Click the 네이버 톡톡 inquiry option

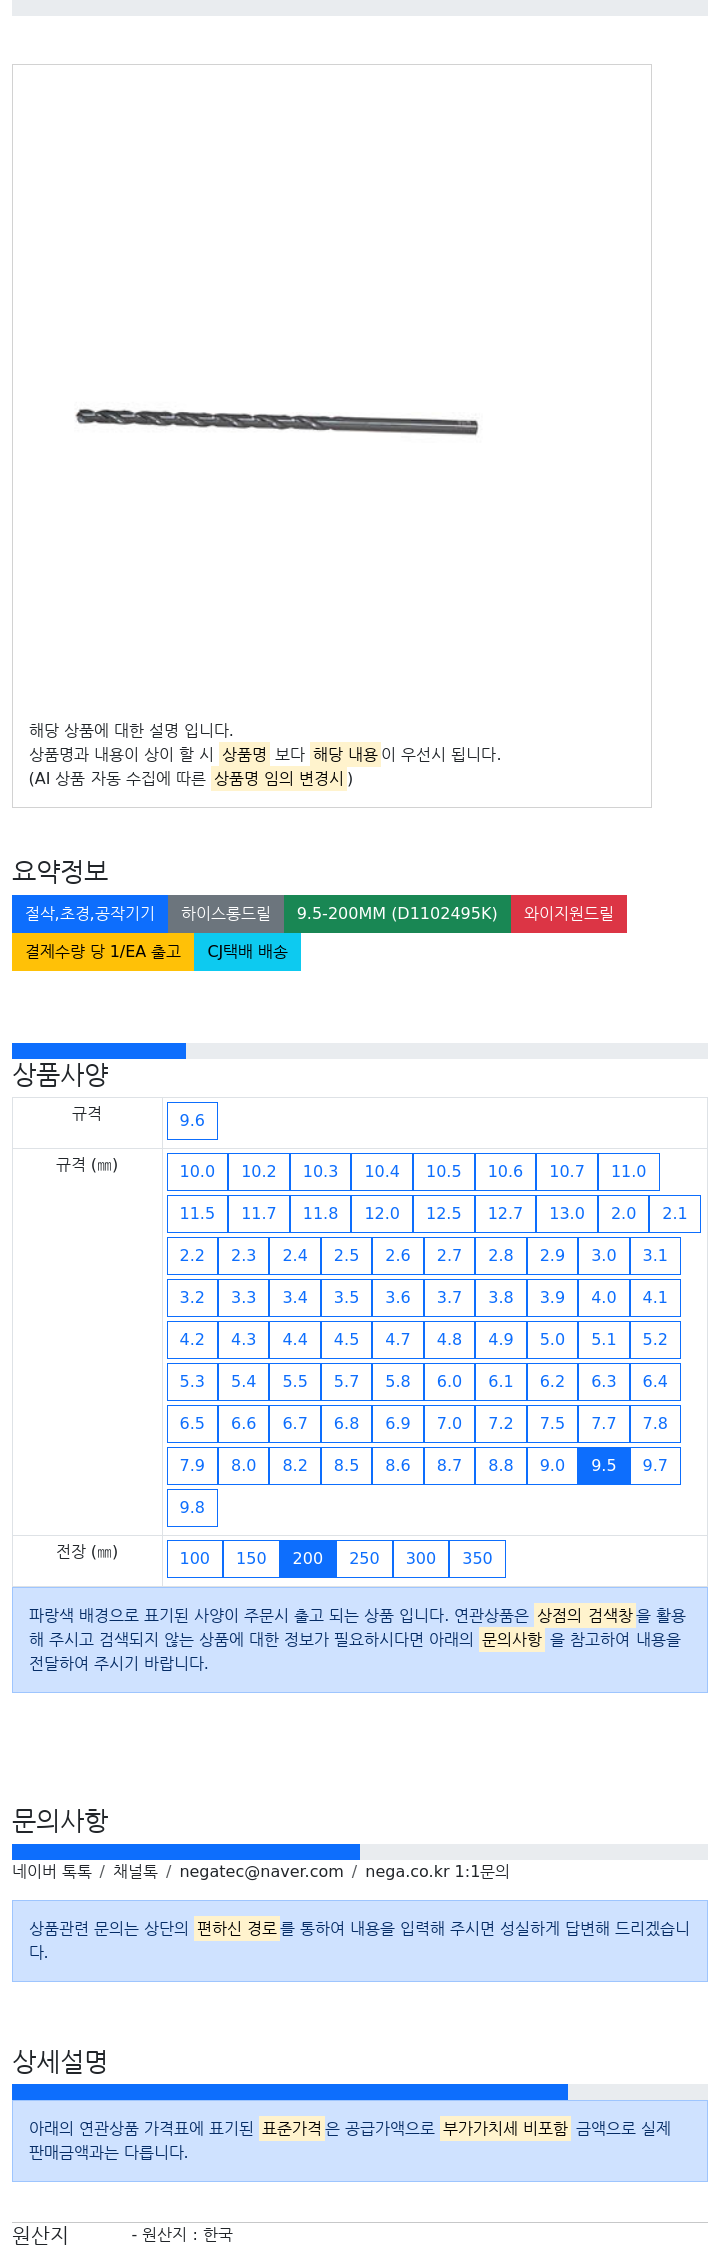pyautogui.click(x=52, y=1872)
